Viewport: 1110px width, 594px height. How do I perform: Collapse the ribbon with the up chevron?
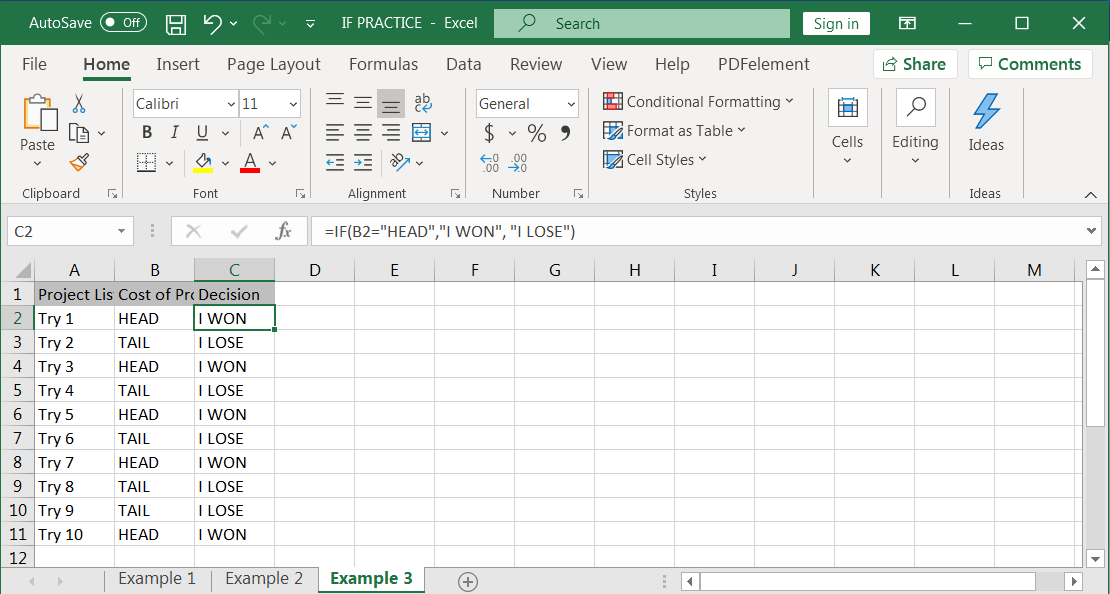tap(1089, 194)
